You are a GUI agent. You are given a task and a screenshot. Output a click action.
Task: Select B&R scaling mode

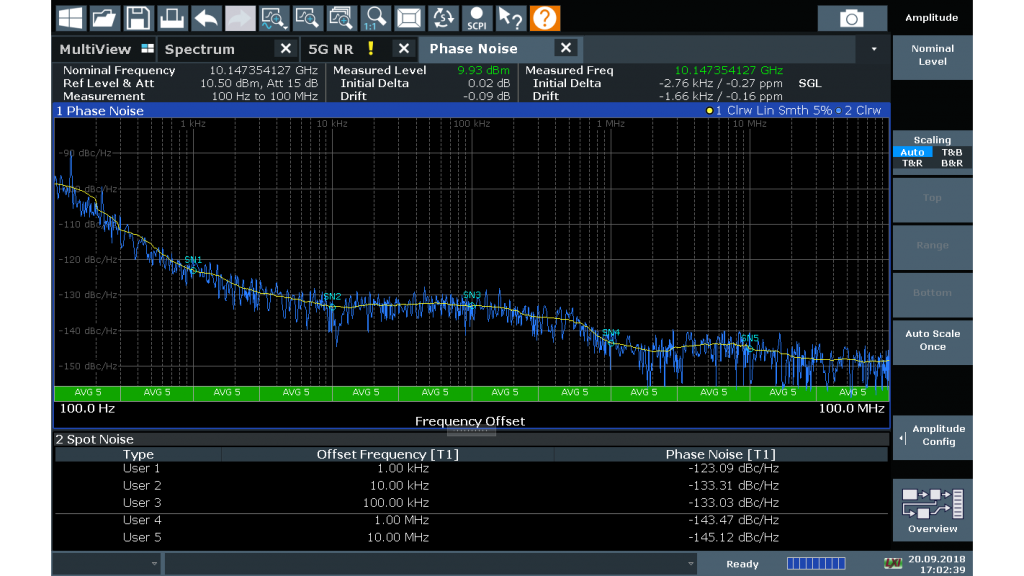coord(951,163)
